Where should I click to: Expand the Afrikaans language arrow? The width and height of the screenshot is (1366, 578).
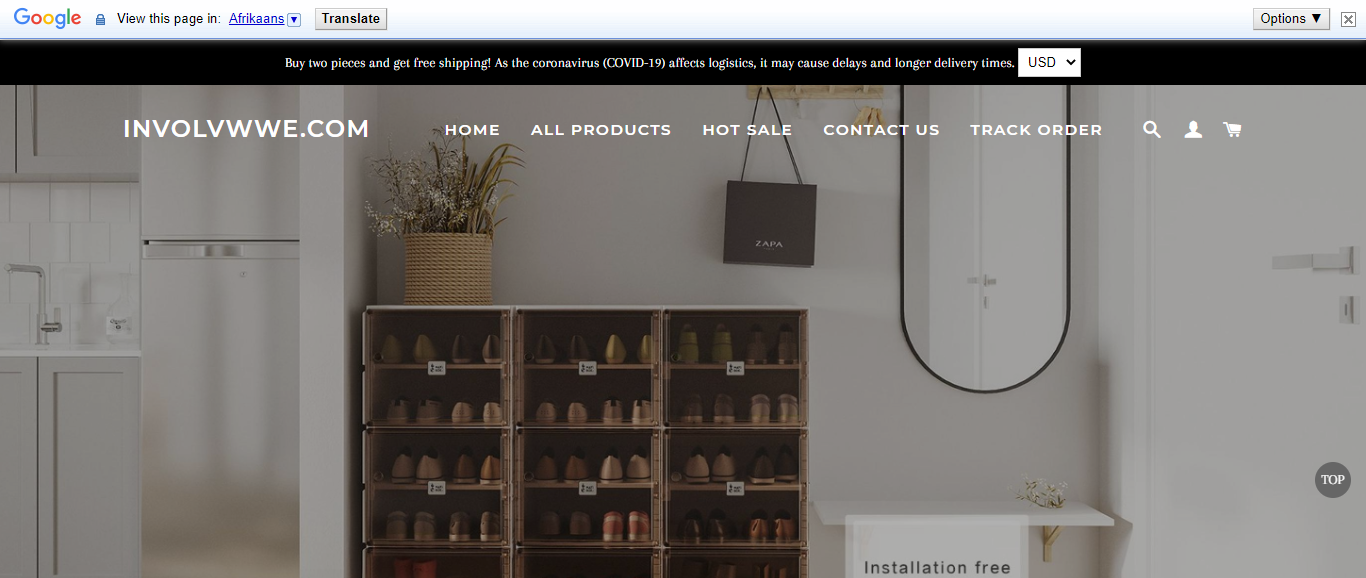point(294,19)
